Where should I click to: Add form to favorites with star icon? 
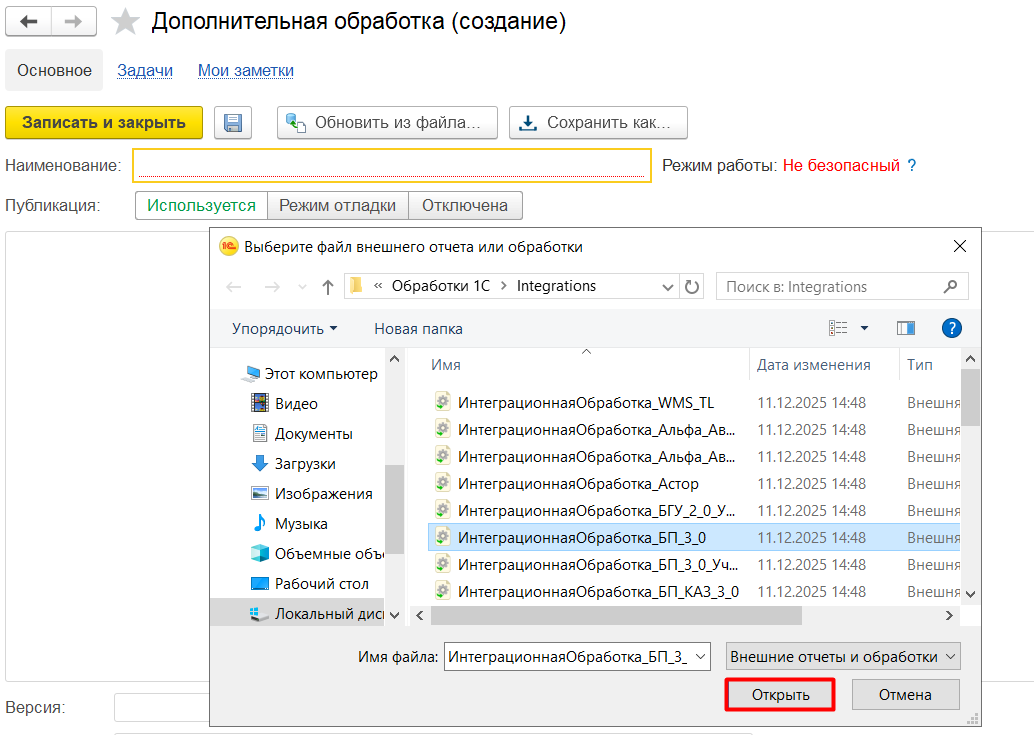(125, 22)
